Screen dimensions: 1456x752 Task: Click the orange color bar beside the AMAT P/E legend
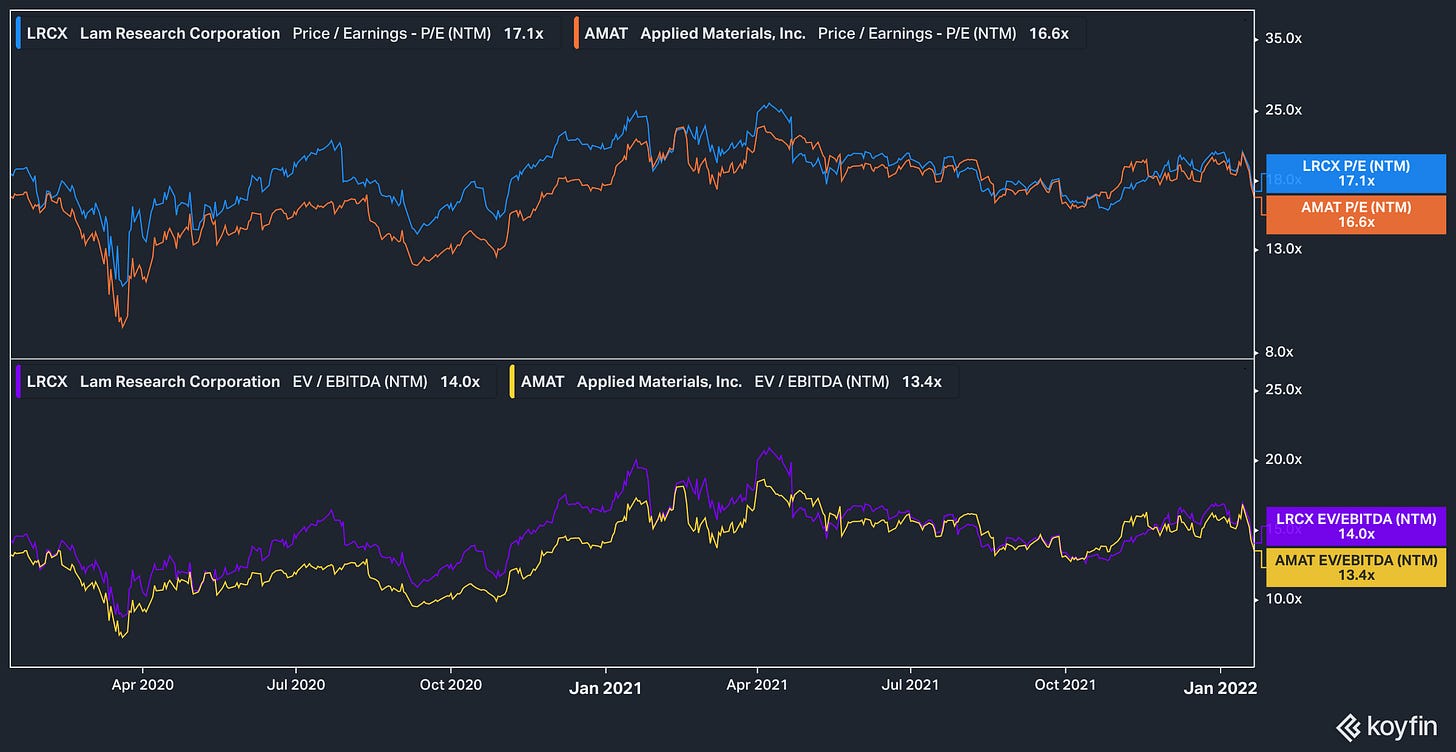point(576,33)
